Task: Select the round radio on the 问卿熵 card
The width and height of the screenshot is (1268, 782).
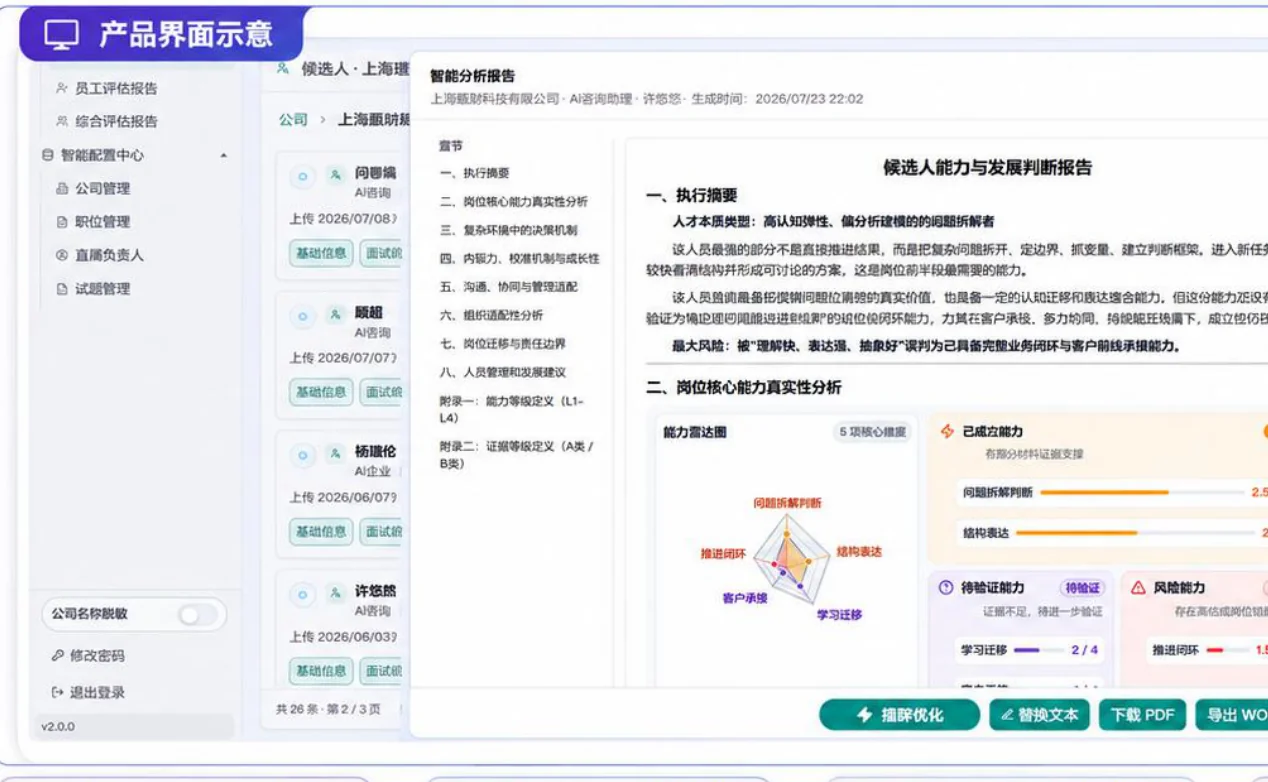Action: click(303, 177)
